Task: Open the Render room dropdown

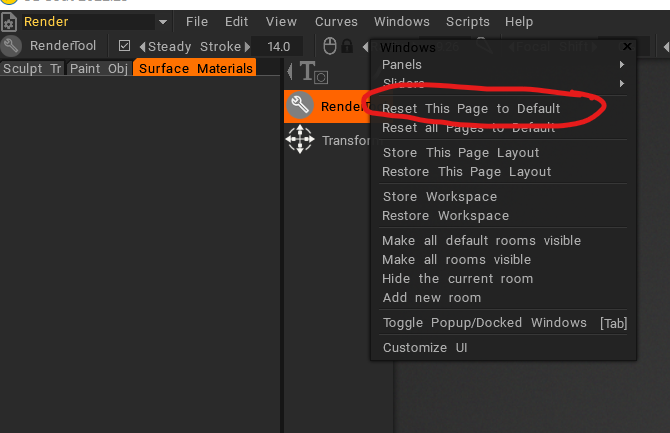Action: (162, 22)
